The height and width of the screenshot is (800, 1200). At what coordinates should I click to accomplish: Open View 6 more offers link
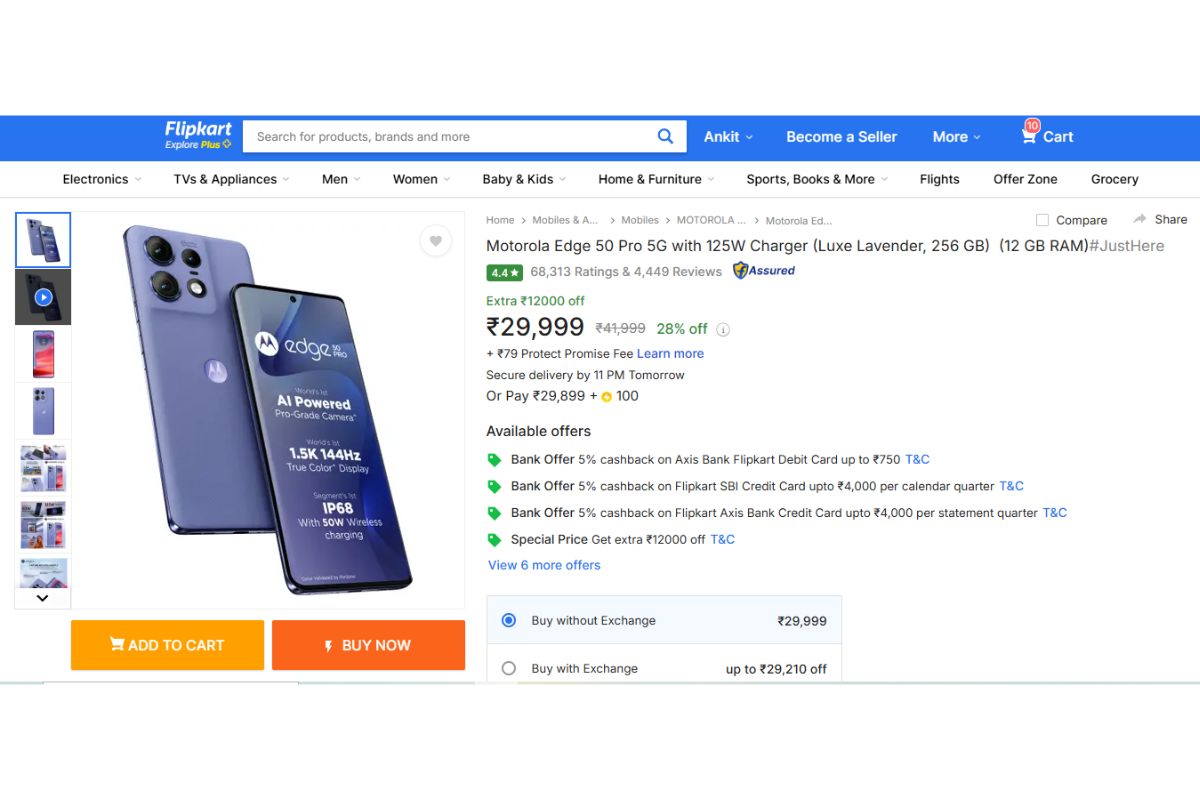tap(543, 565)
